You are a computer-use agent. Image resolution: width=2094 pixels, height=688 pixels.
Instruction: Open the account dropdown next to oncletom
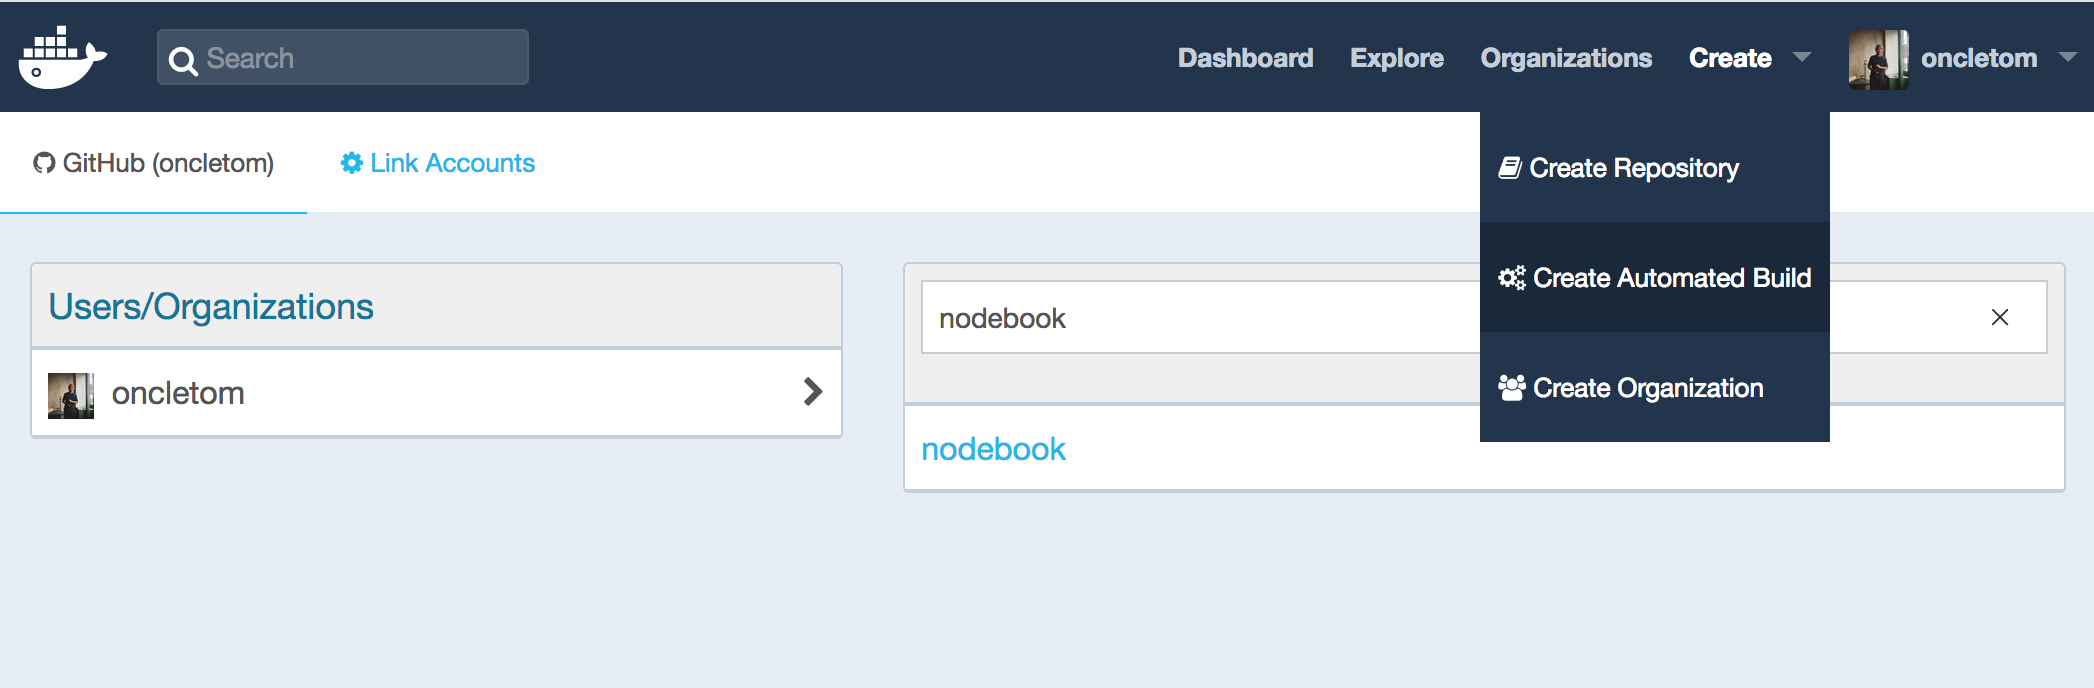pyautogui.click(x=2070, y=58)
